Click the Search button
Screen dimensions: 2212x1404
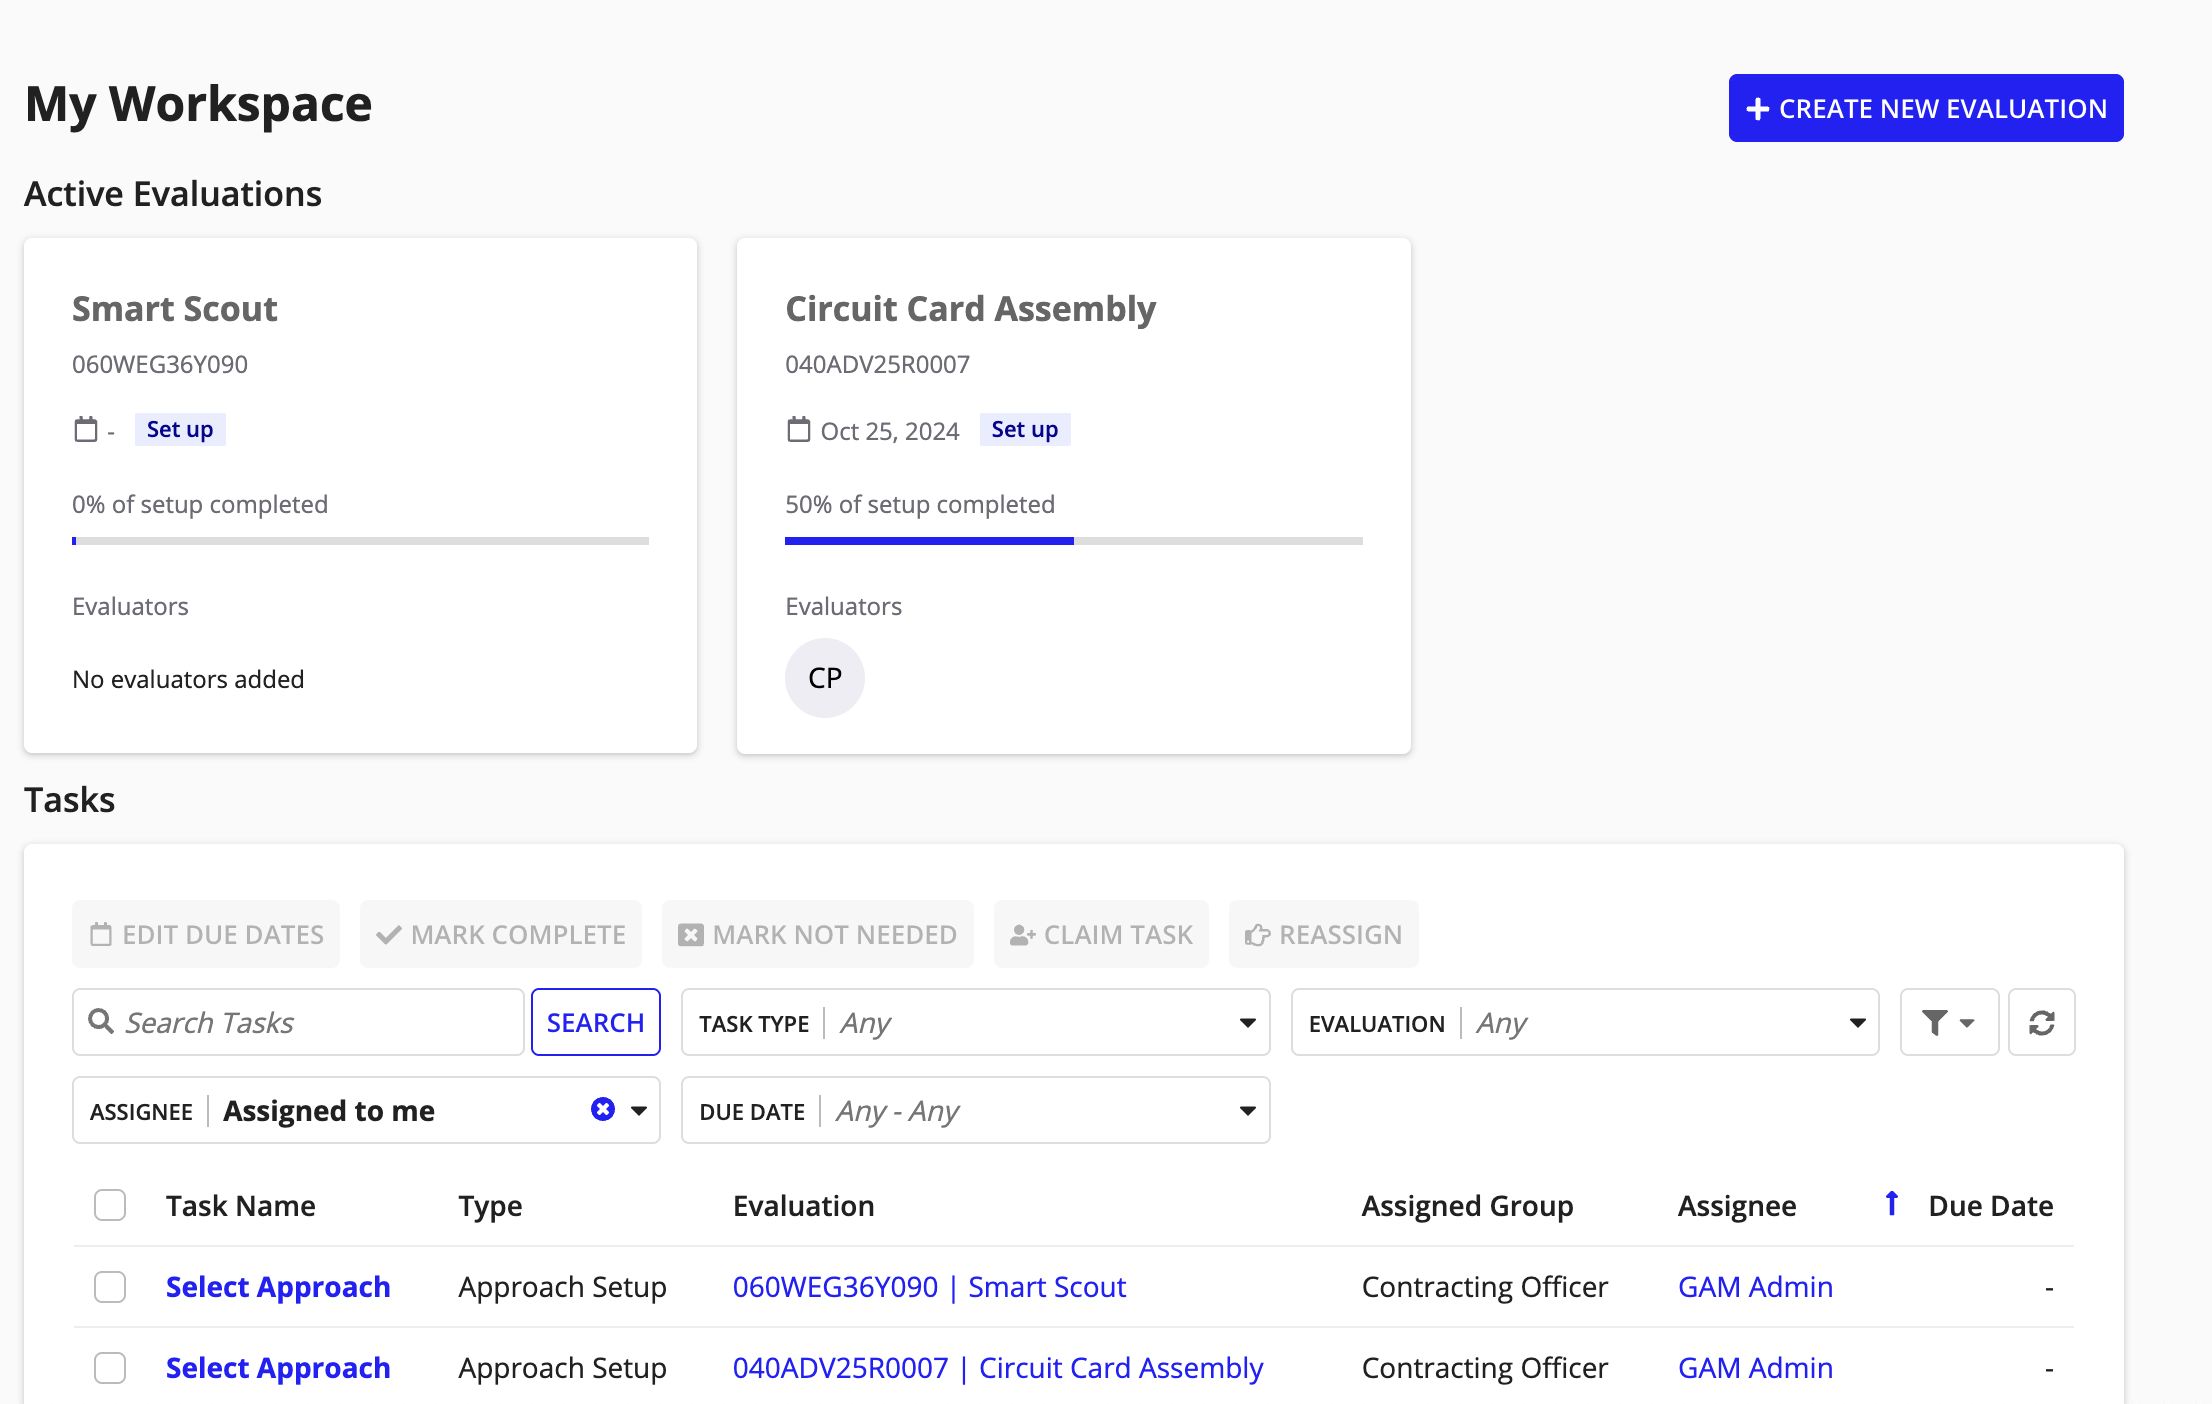point(595,1022)
